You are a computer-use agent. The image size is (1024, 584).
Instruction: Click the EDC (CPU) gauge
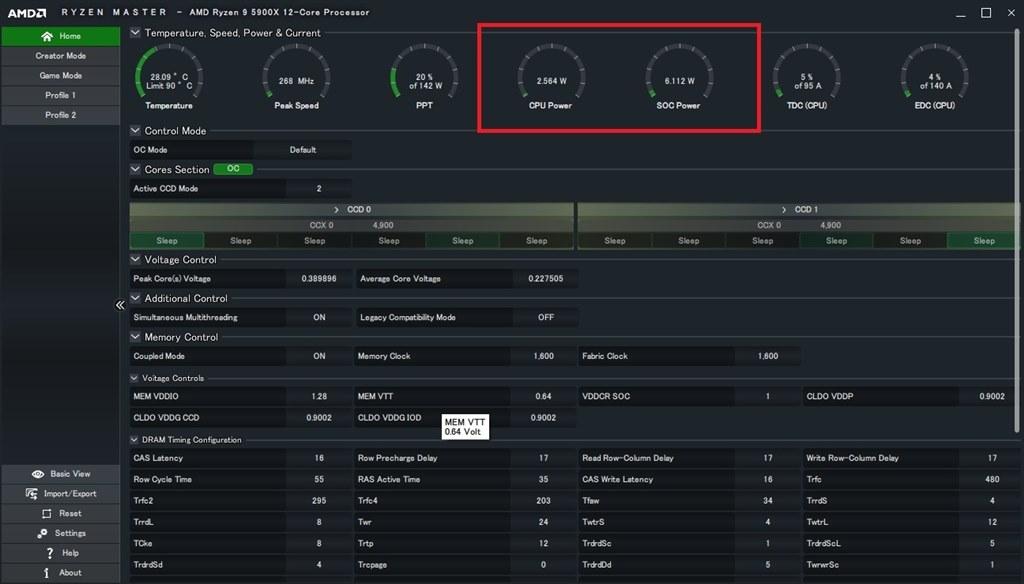[935, 76]
